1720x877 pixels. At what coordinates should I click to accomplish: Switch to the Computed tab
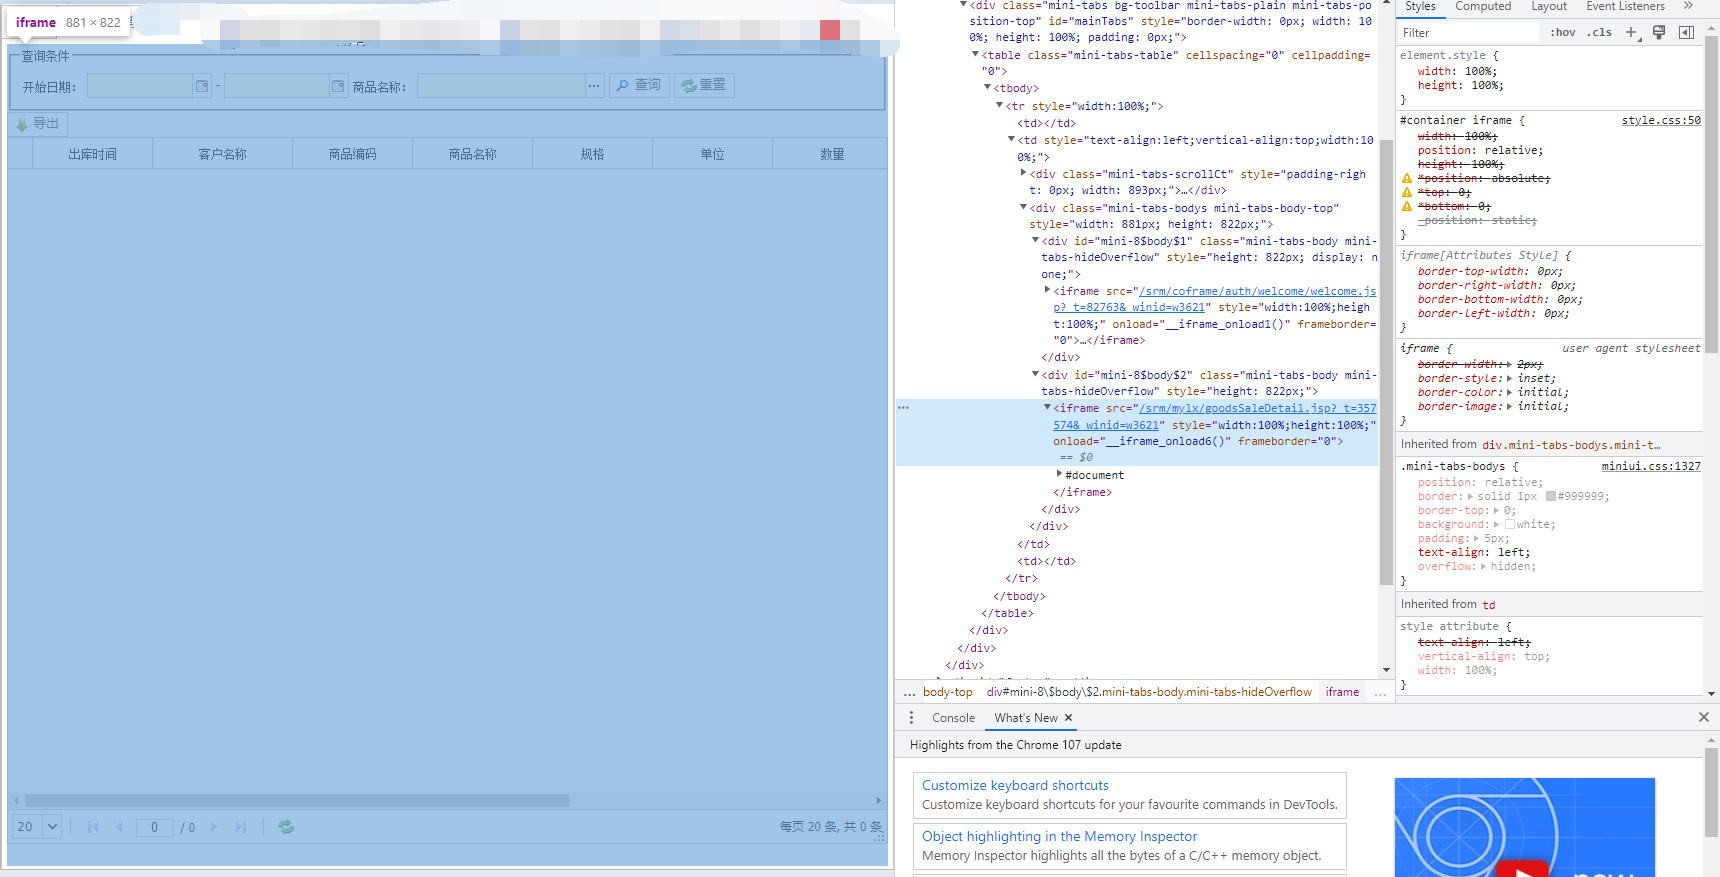pyautogui.click(x=1482, y=6)
